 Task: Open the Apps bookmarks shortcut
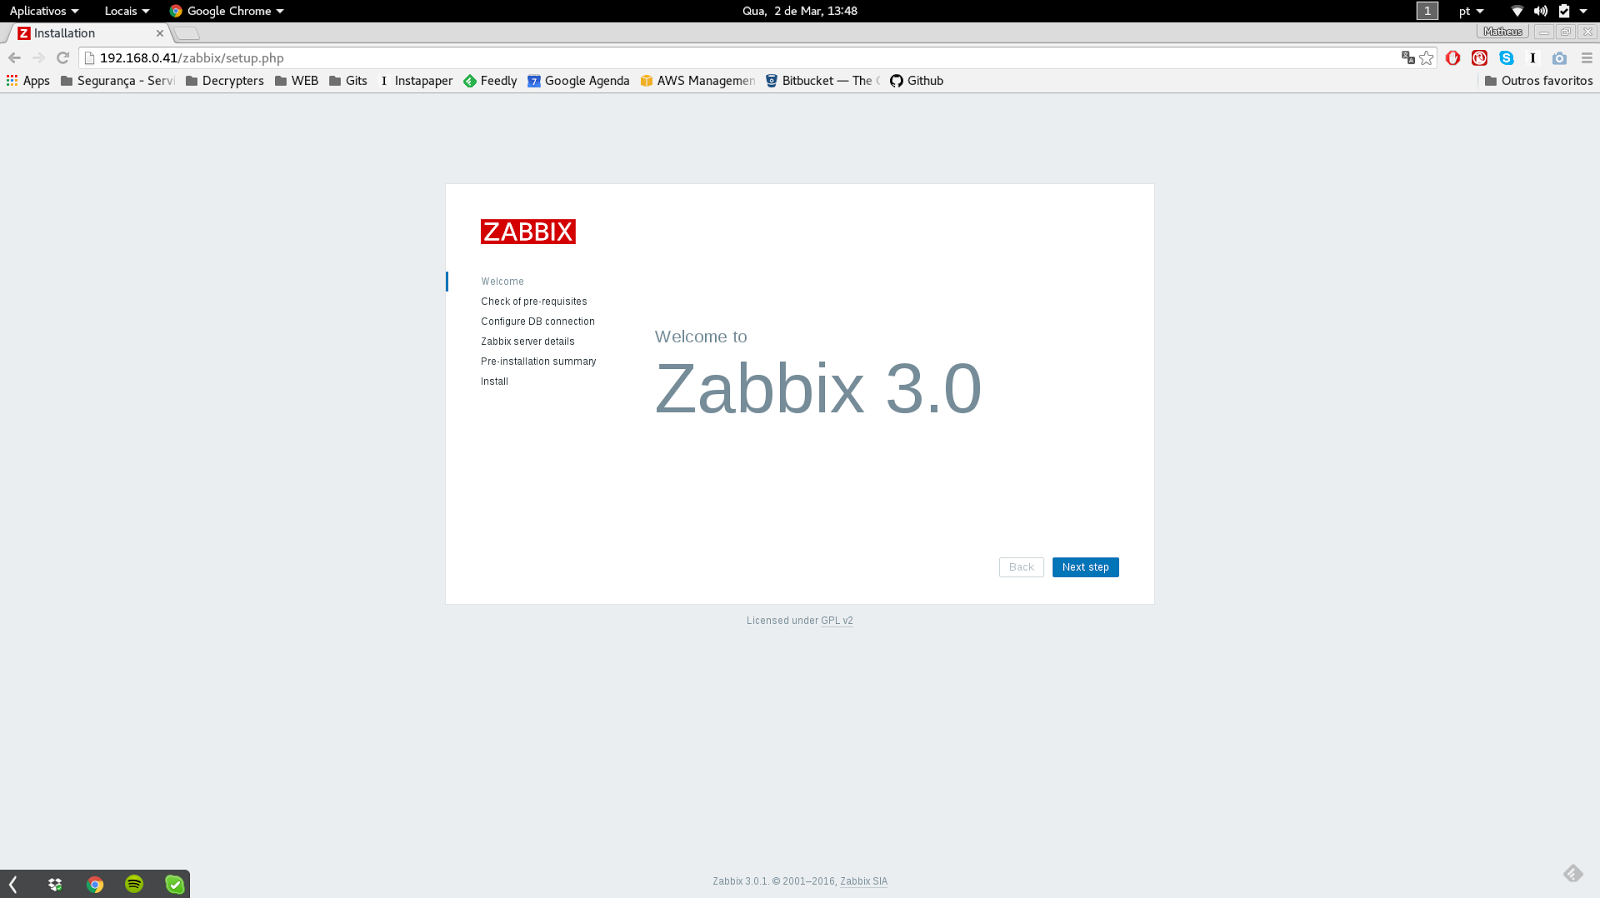(x=28, y=81)
